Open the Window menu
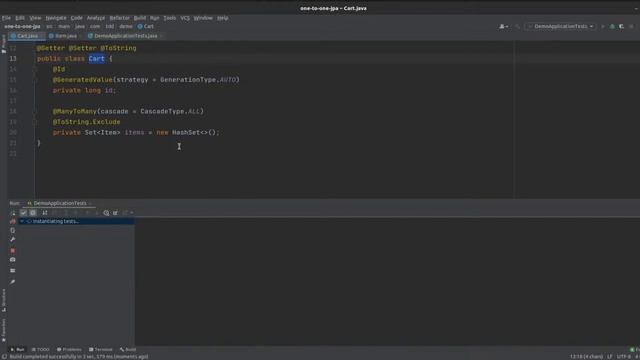 (203, 18)
